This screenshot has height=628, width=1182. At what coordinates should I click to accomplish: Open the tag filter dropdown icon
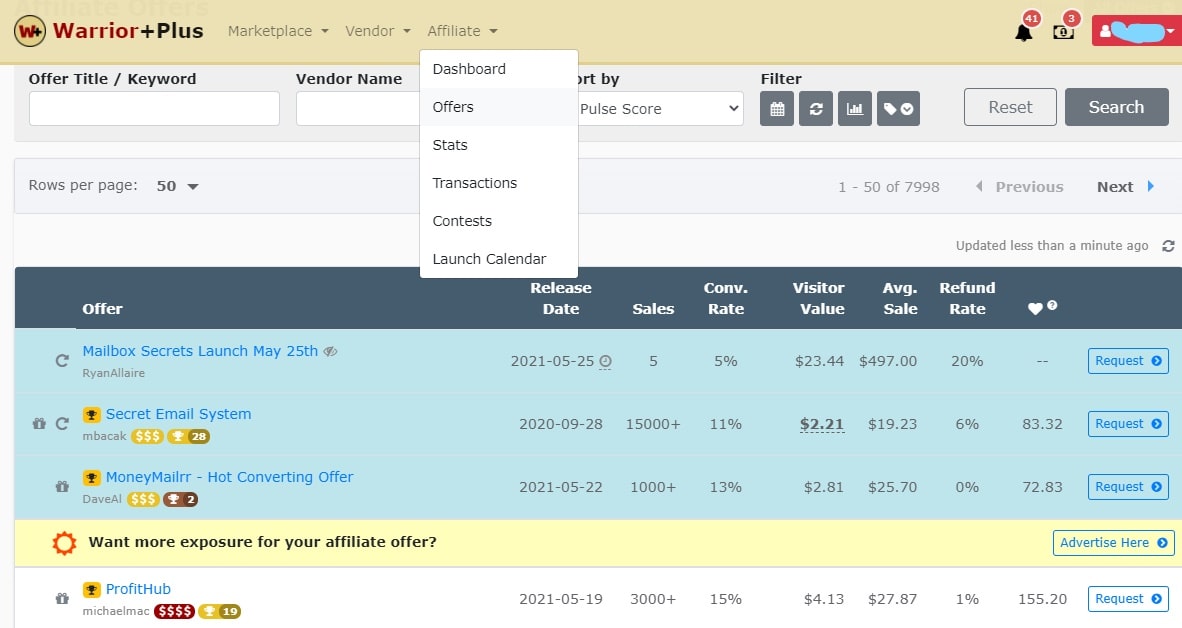point(898,109)
